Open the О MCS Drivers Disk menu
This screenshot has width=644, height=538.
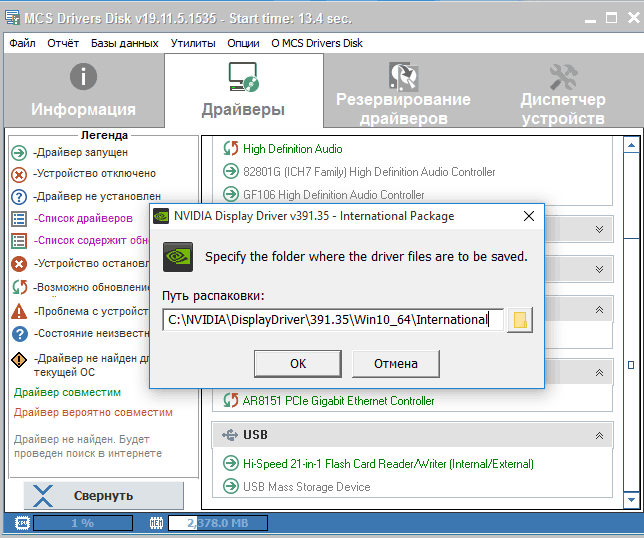point(317,43)
